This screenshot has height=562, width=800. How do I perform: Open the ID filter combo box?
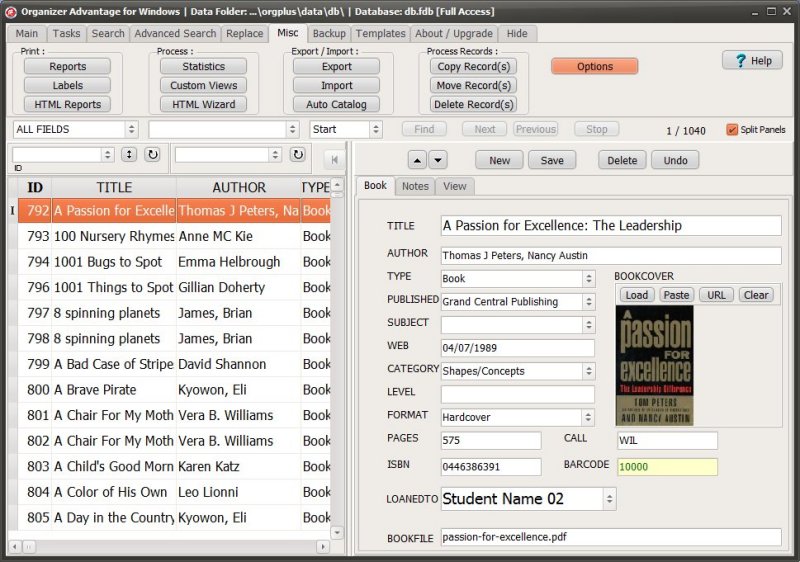pyautogui.click(x=107, y=155)
